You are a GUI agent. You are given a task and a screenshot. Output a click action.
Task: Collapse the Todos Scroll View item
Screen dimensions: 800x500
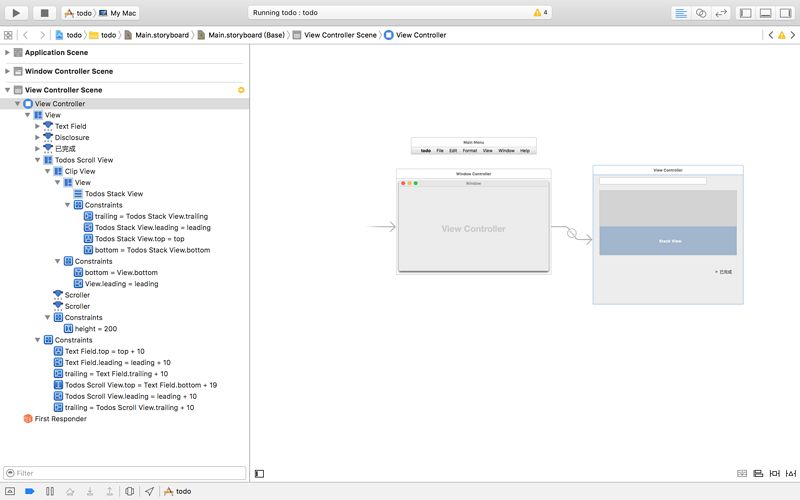tap(37, 160)
